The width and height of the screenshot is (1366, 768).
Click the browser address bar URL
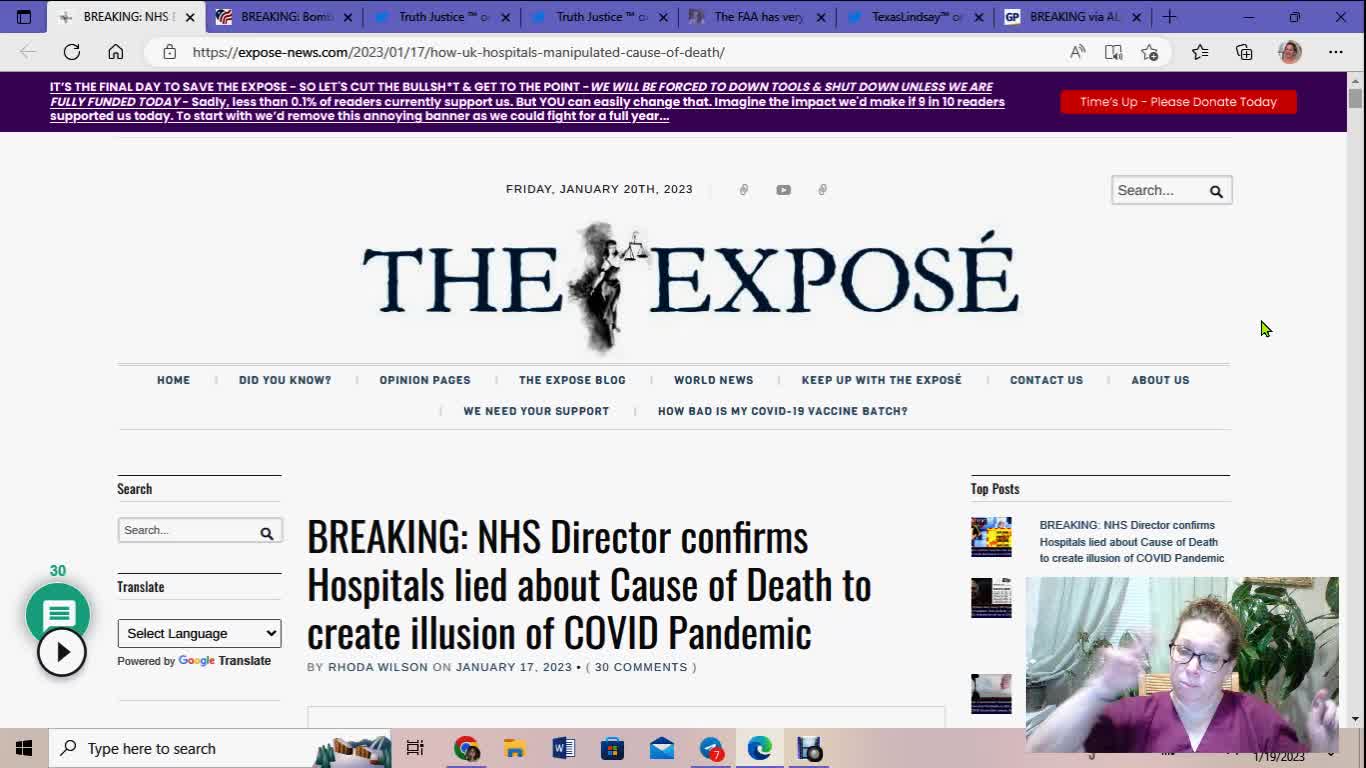point(458,52)
